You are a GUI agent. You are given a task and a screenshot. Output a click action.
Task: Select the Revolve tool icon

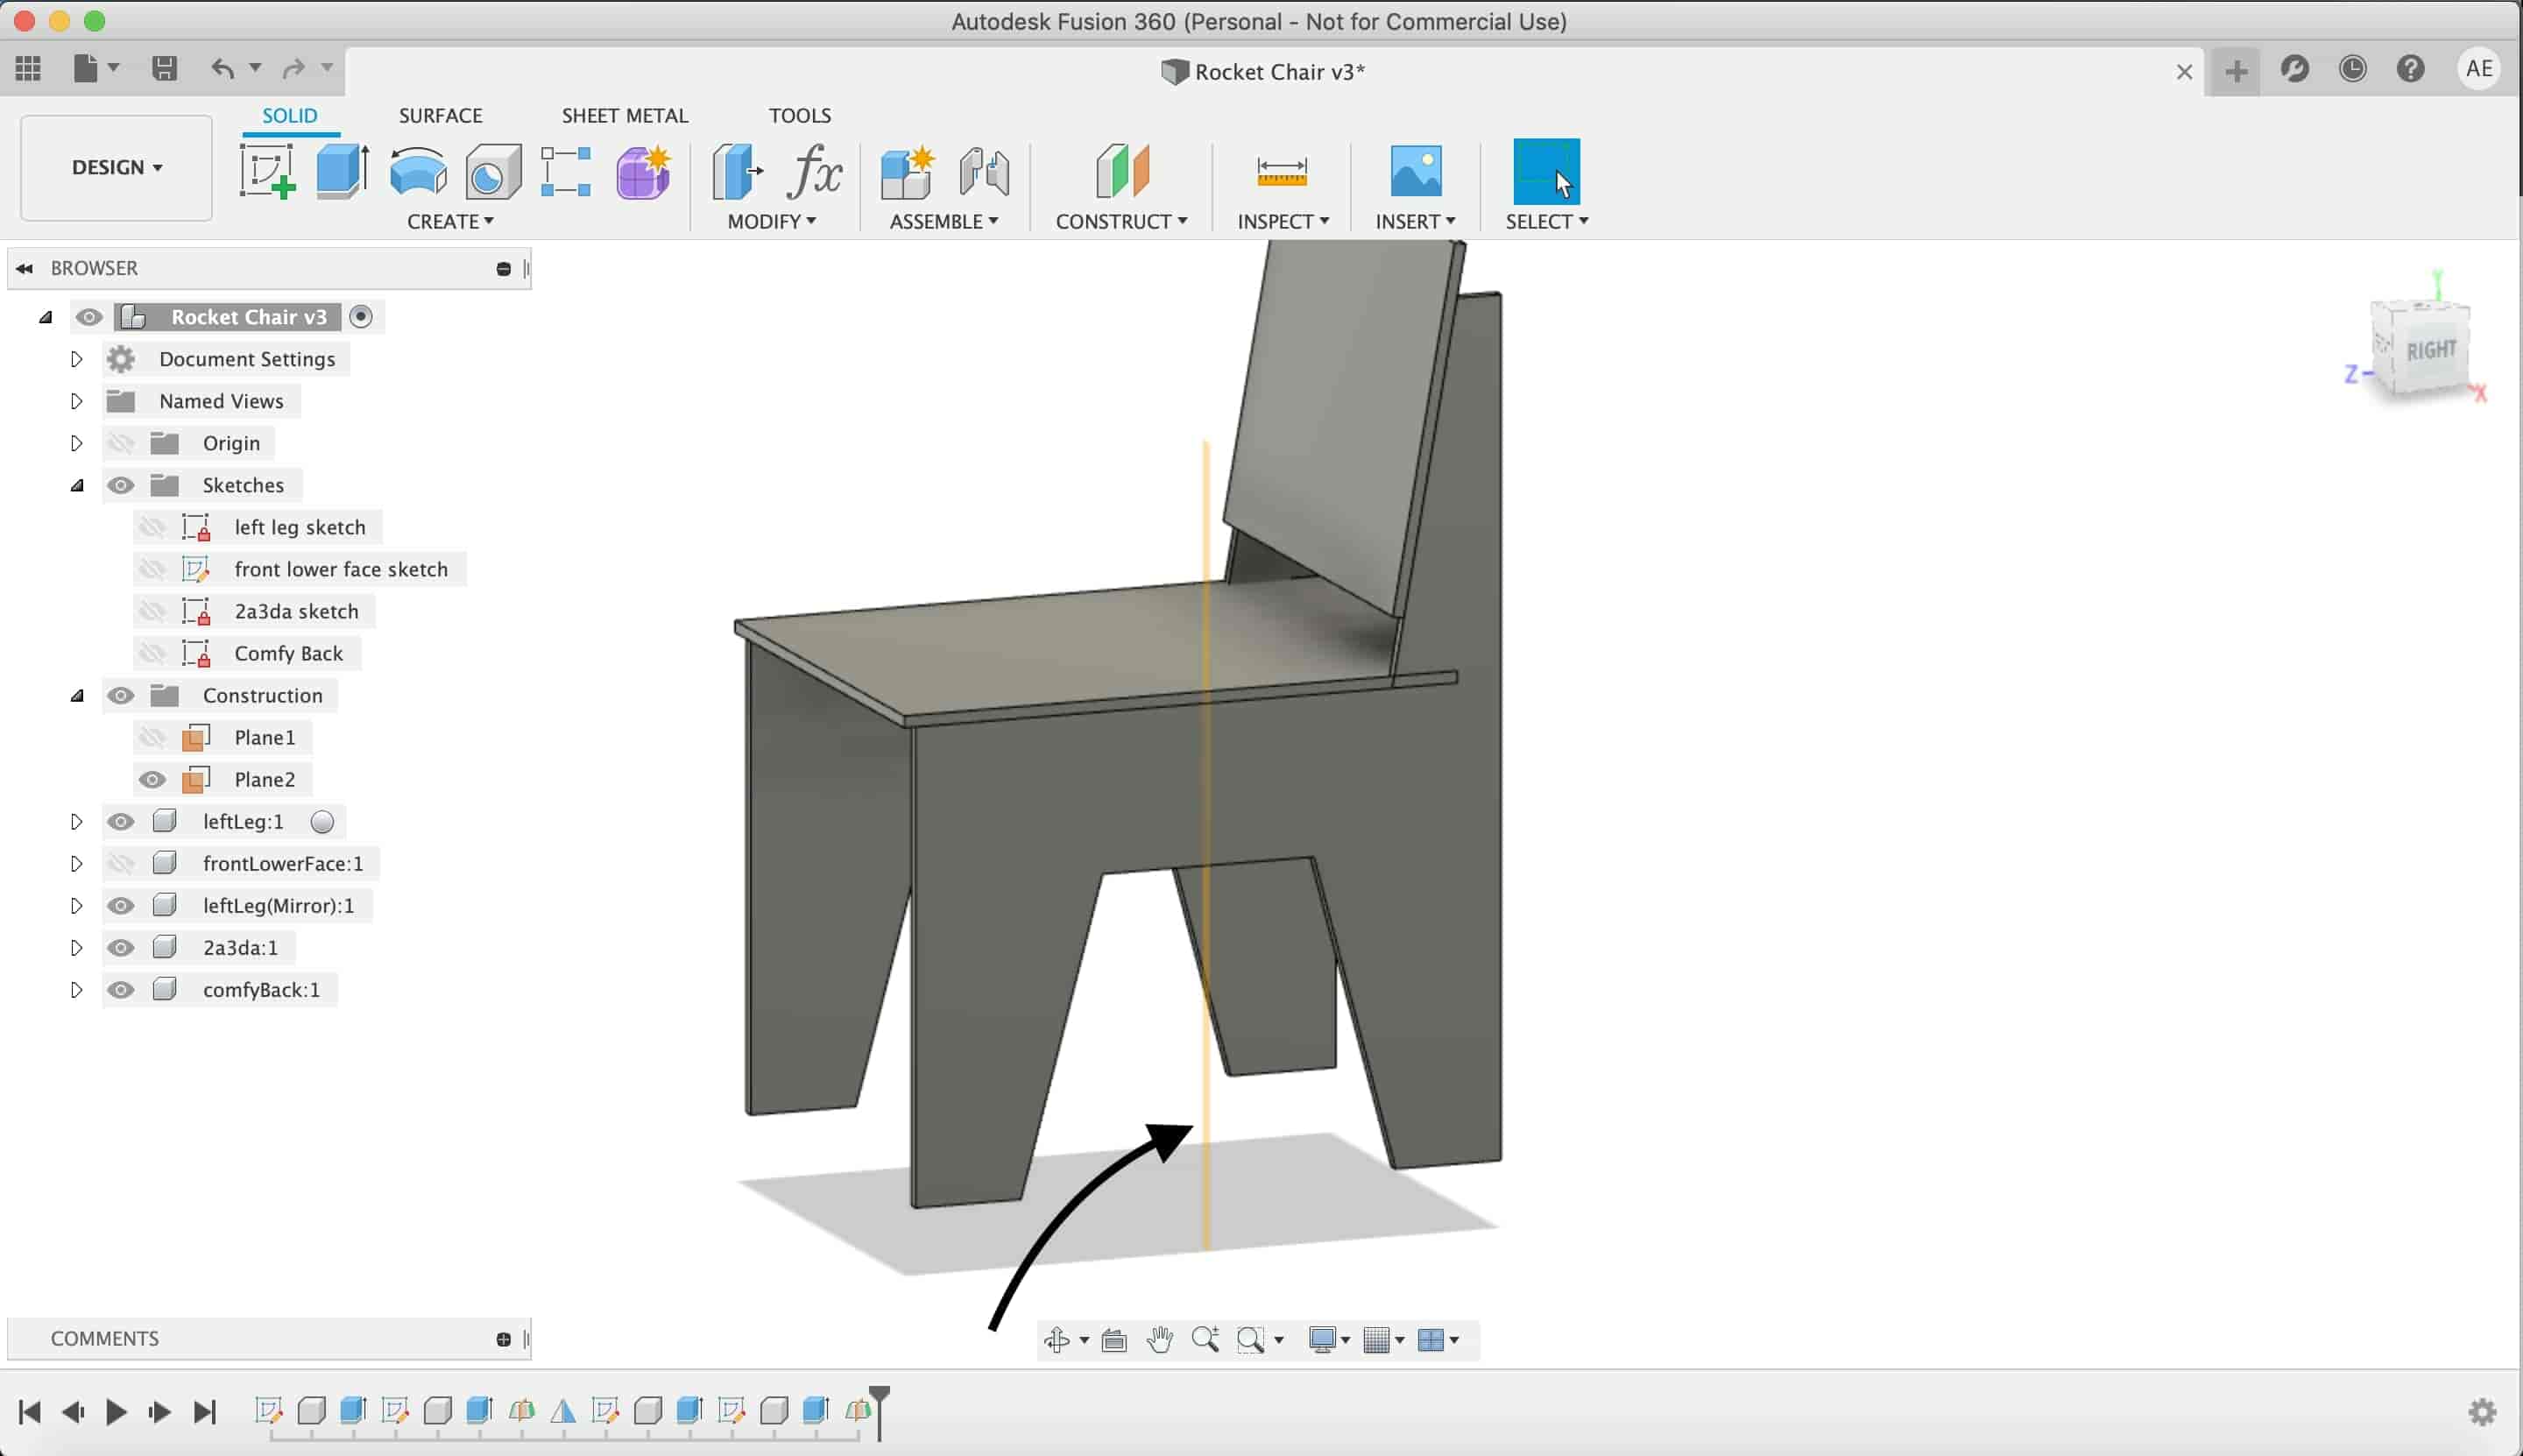(x=418, y=171)
